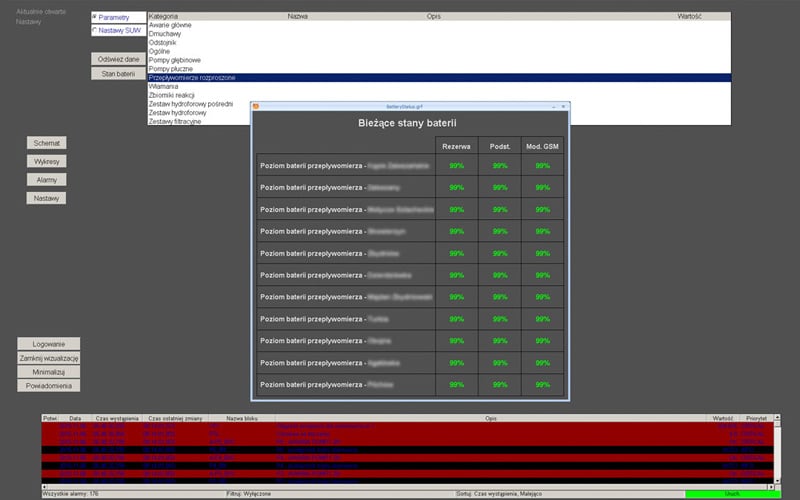Sort alarms by Priorytet column header
Screen dimensions: 800x500
point(756,418)
